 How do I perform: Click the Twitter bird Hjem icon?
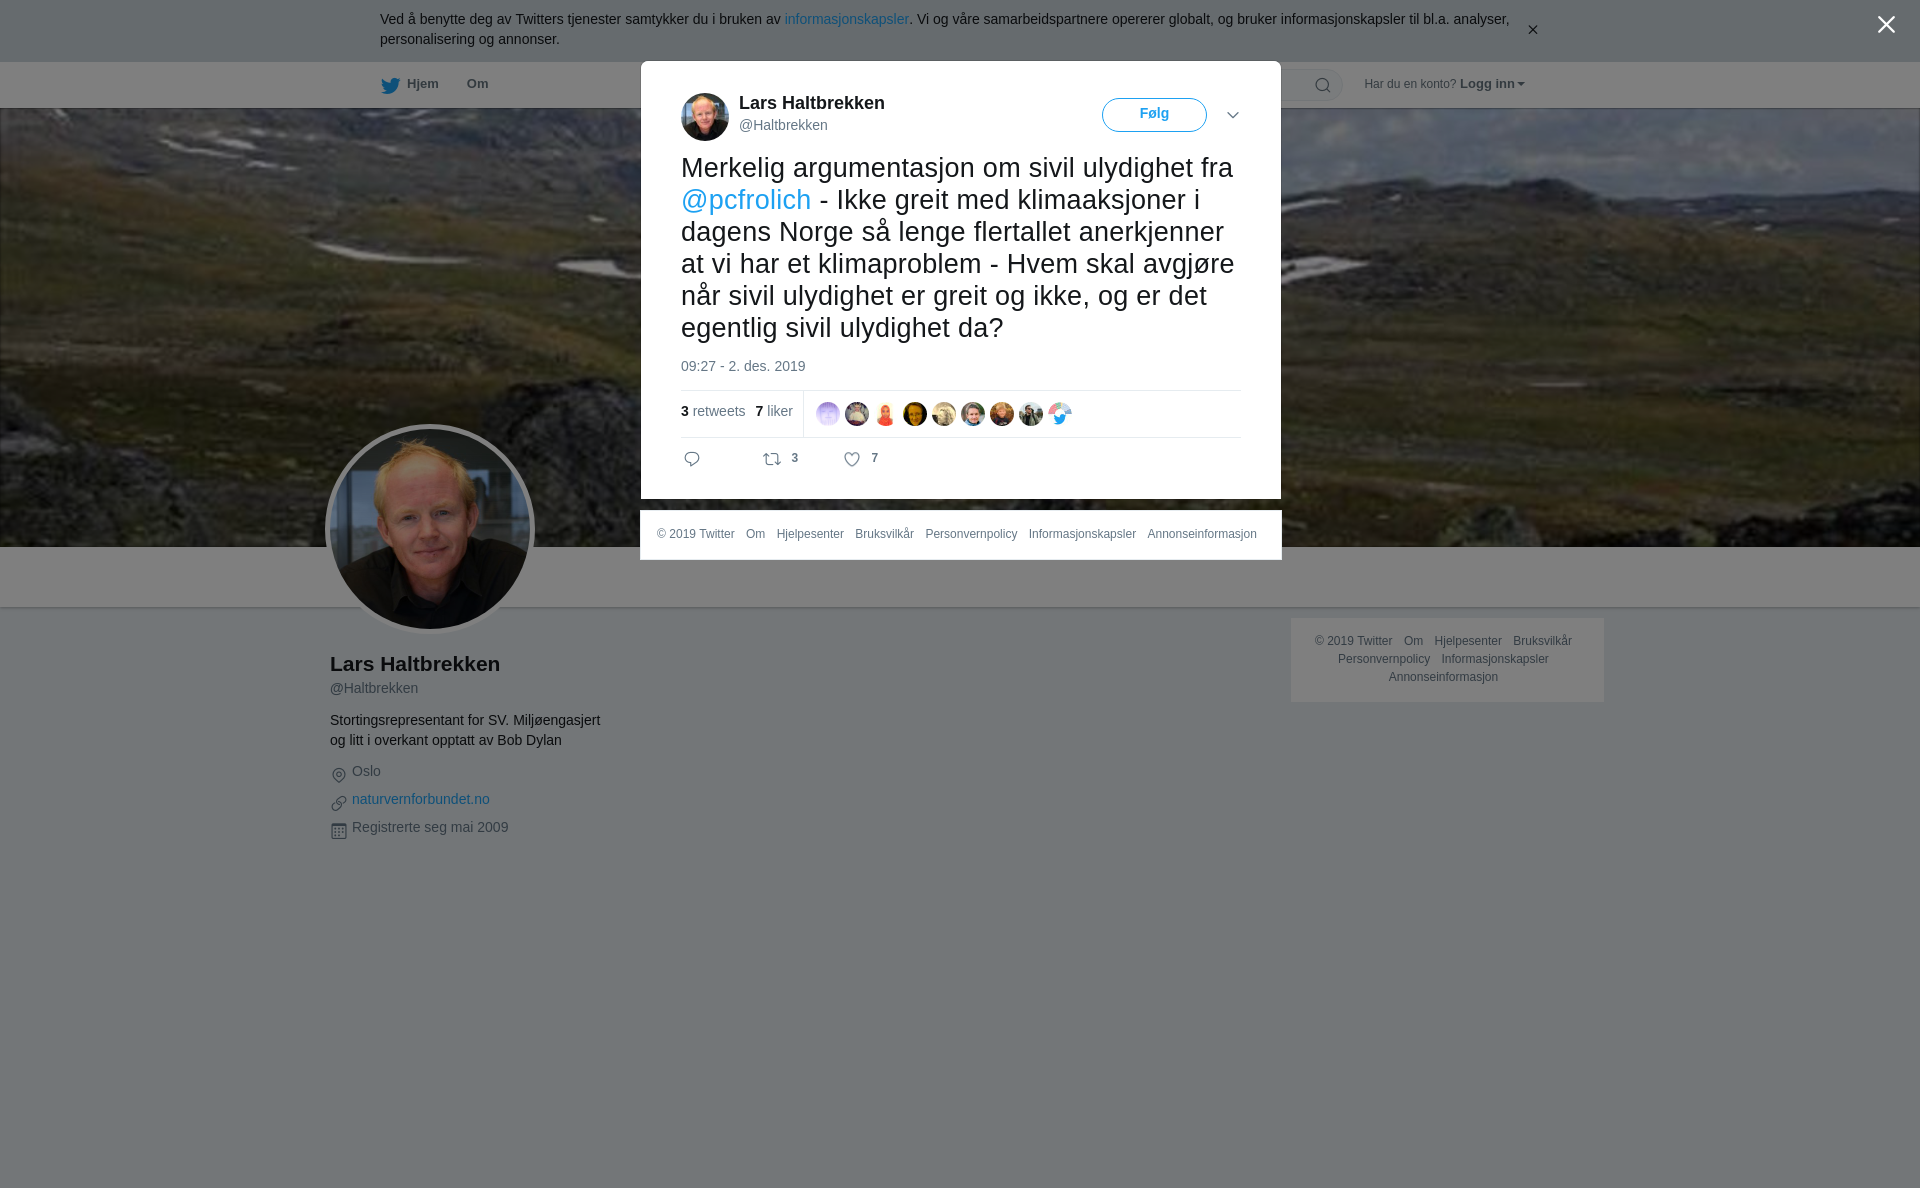390,85
